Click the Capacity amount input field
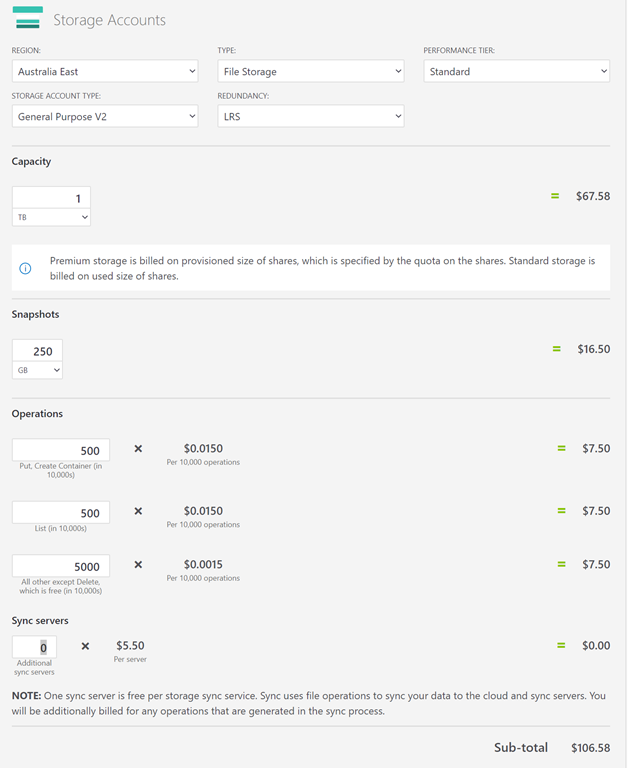 (x=51, y=198)
